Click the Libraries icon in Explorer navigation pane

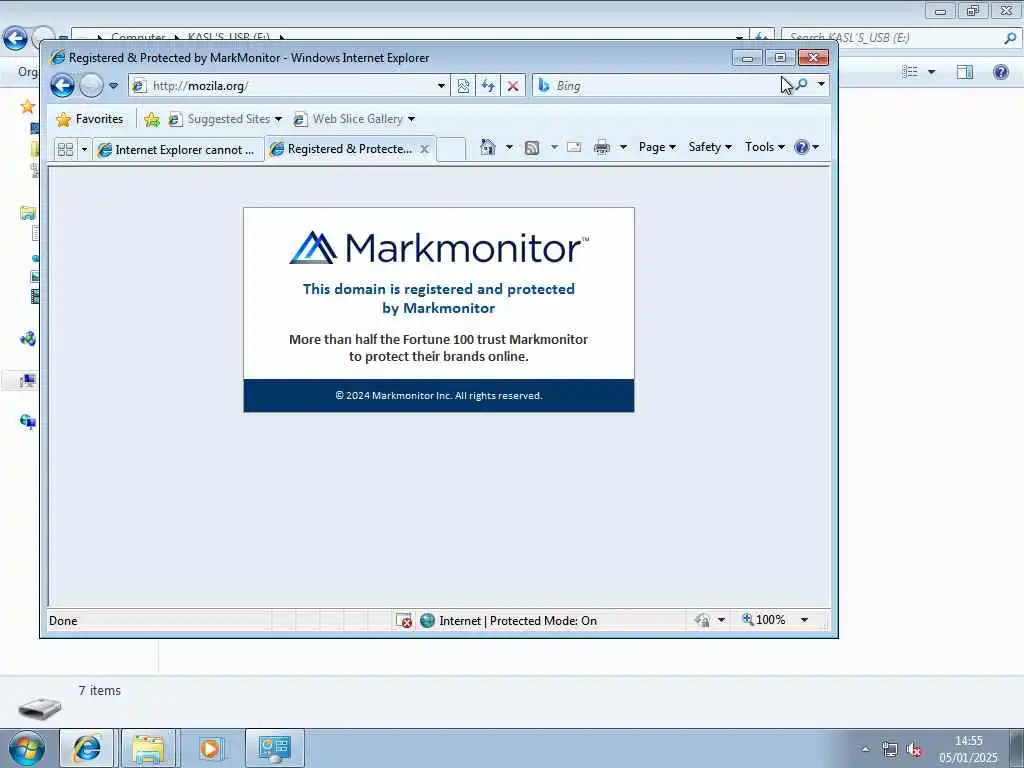coord(27,213)
